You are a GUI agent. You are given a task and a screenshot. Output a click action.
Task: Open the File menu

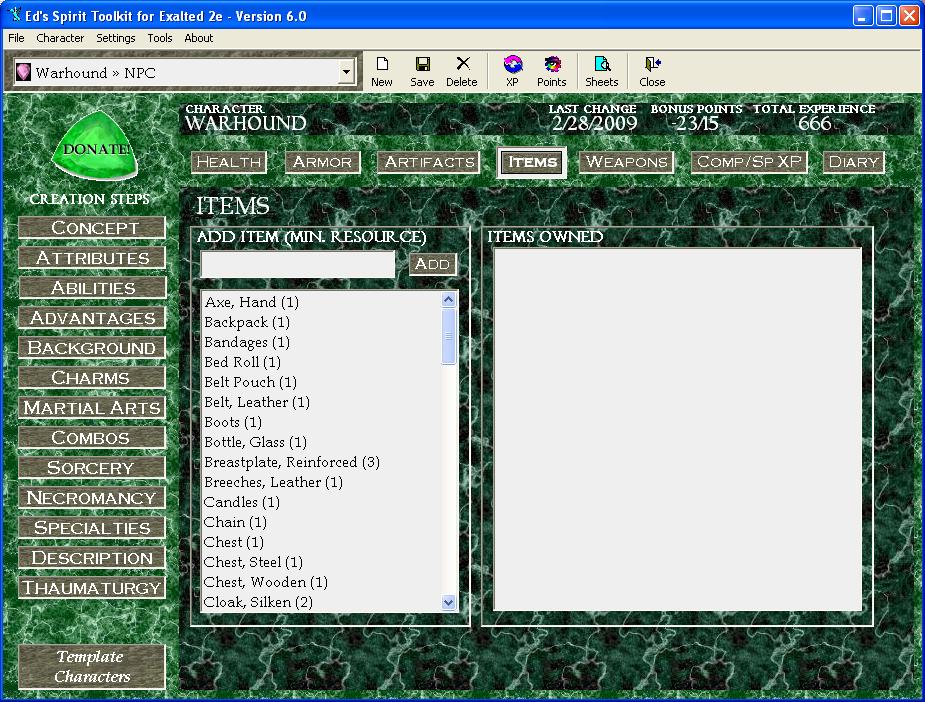click(x=16, y=38)
